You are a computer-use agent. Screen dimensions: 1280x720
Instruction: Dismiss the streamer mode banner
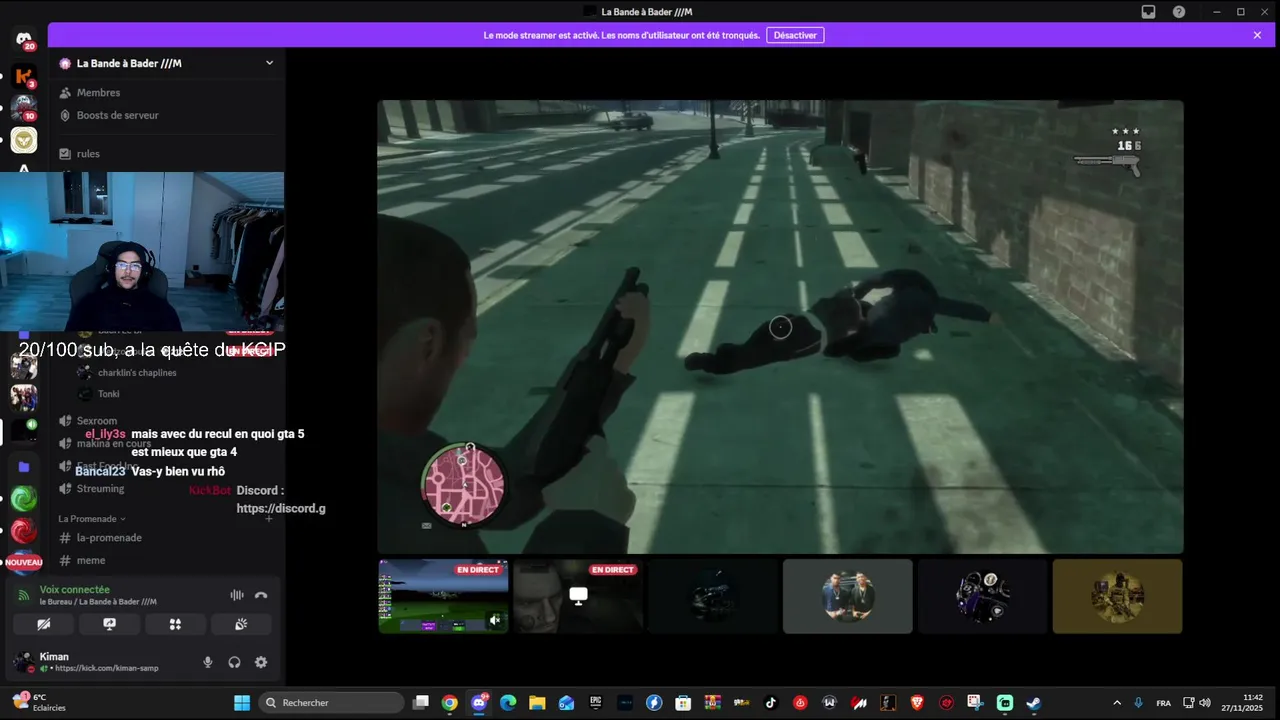1257,35
